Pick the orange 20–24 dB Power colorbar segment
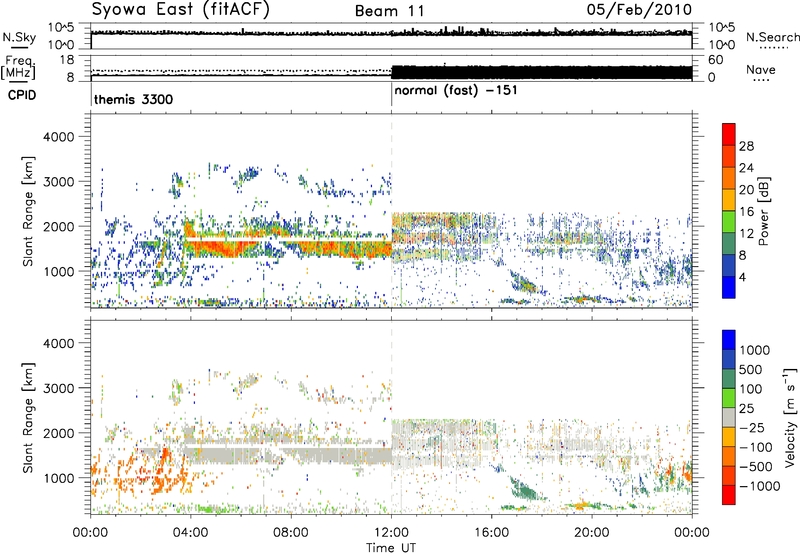Image resolution: width=800 pixels, height=554 pixels. click(729, 178)
